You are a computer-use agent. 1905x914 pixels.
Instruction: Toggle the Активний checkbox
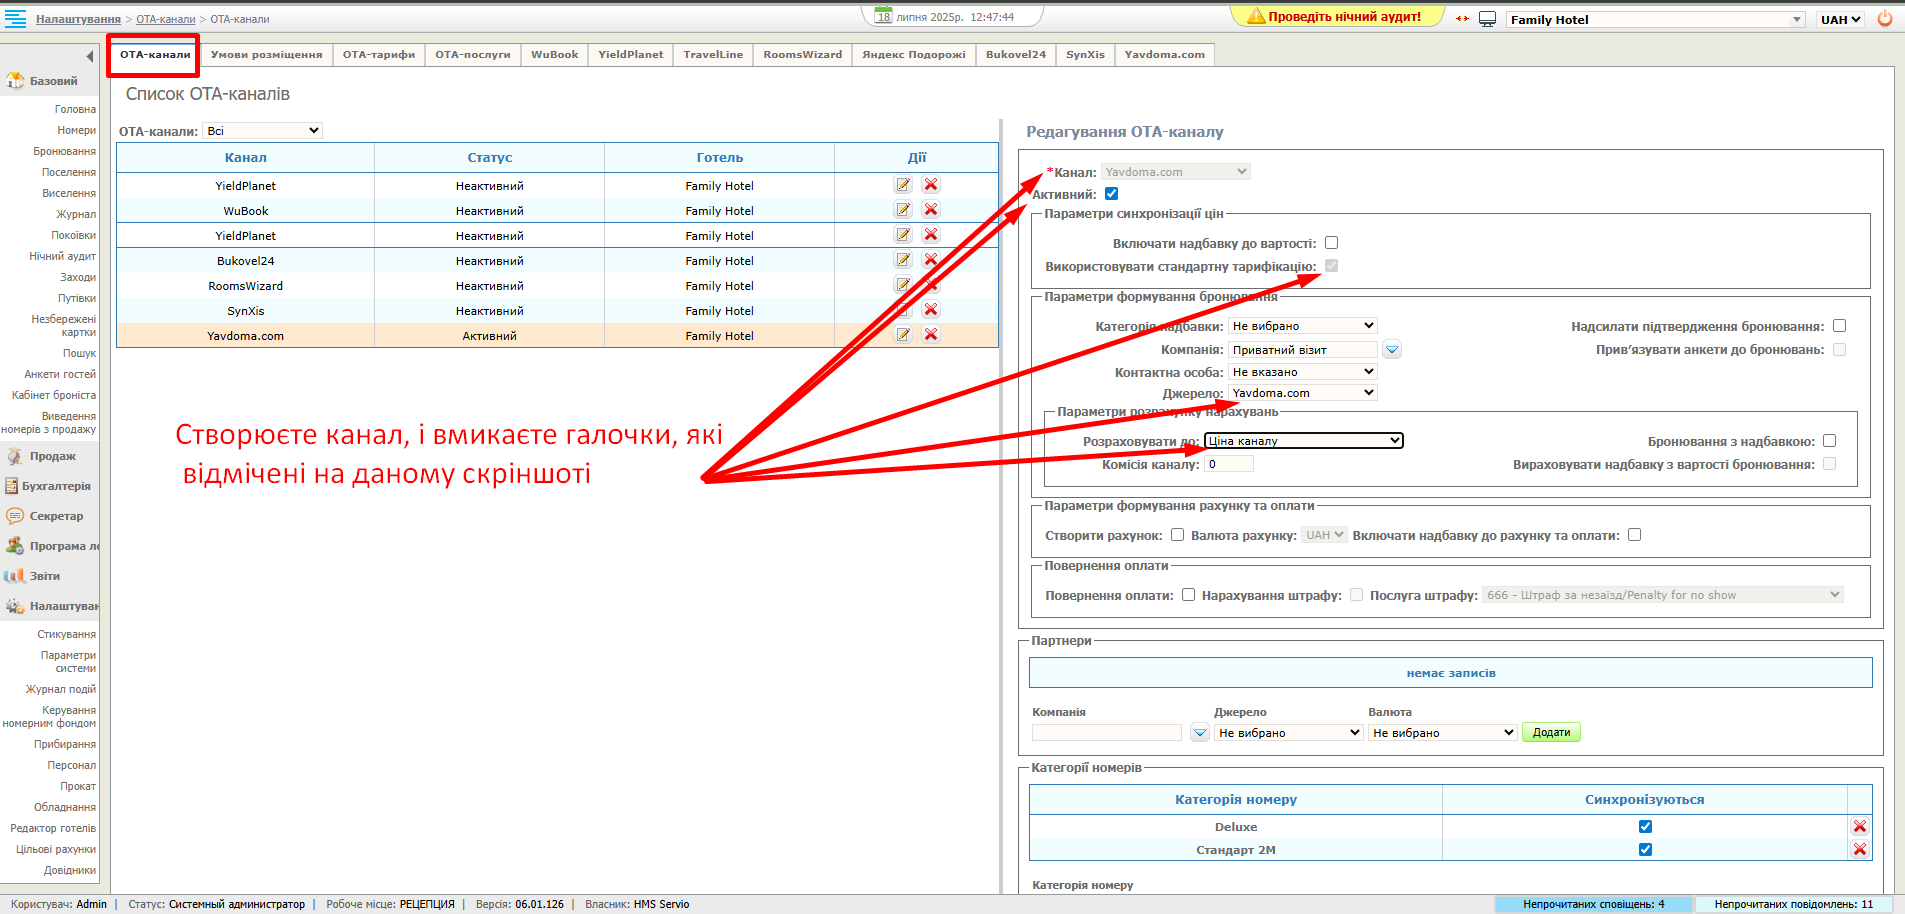[1111, 194]
